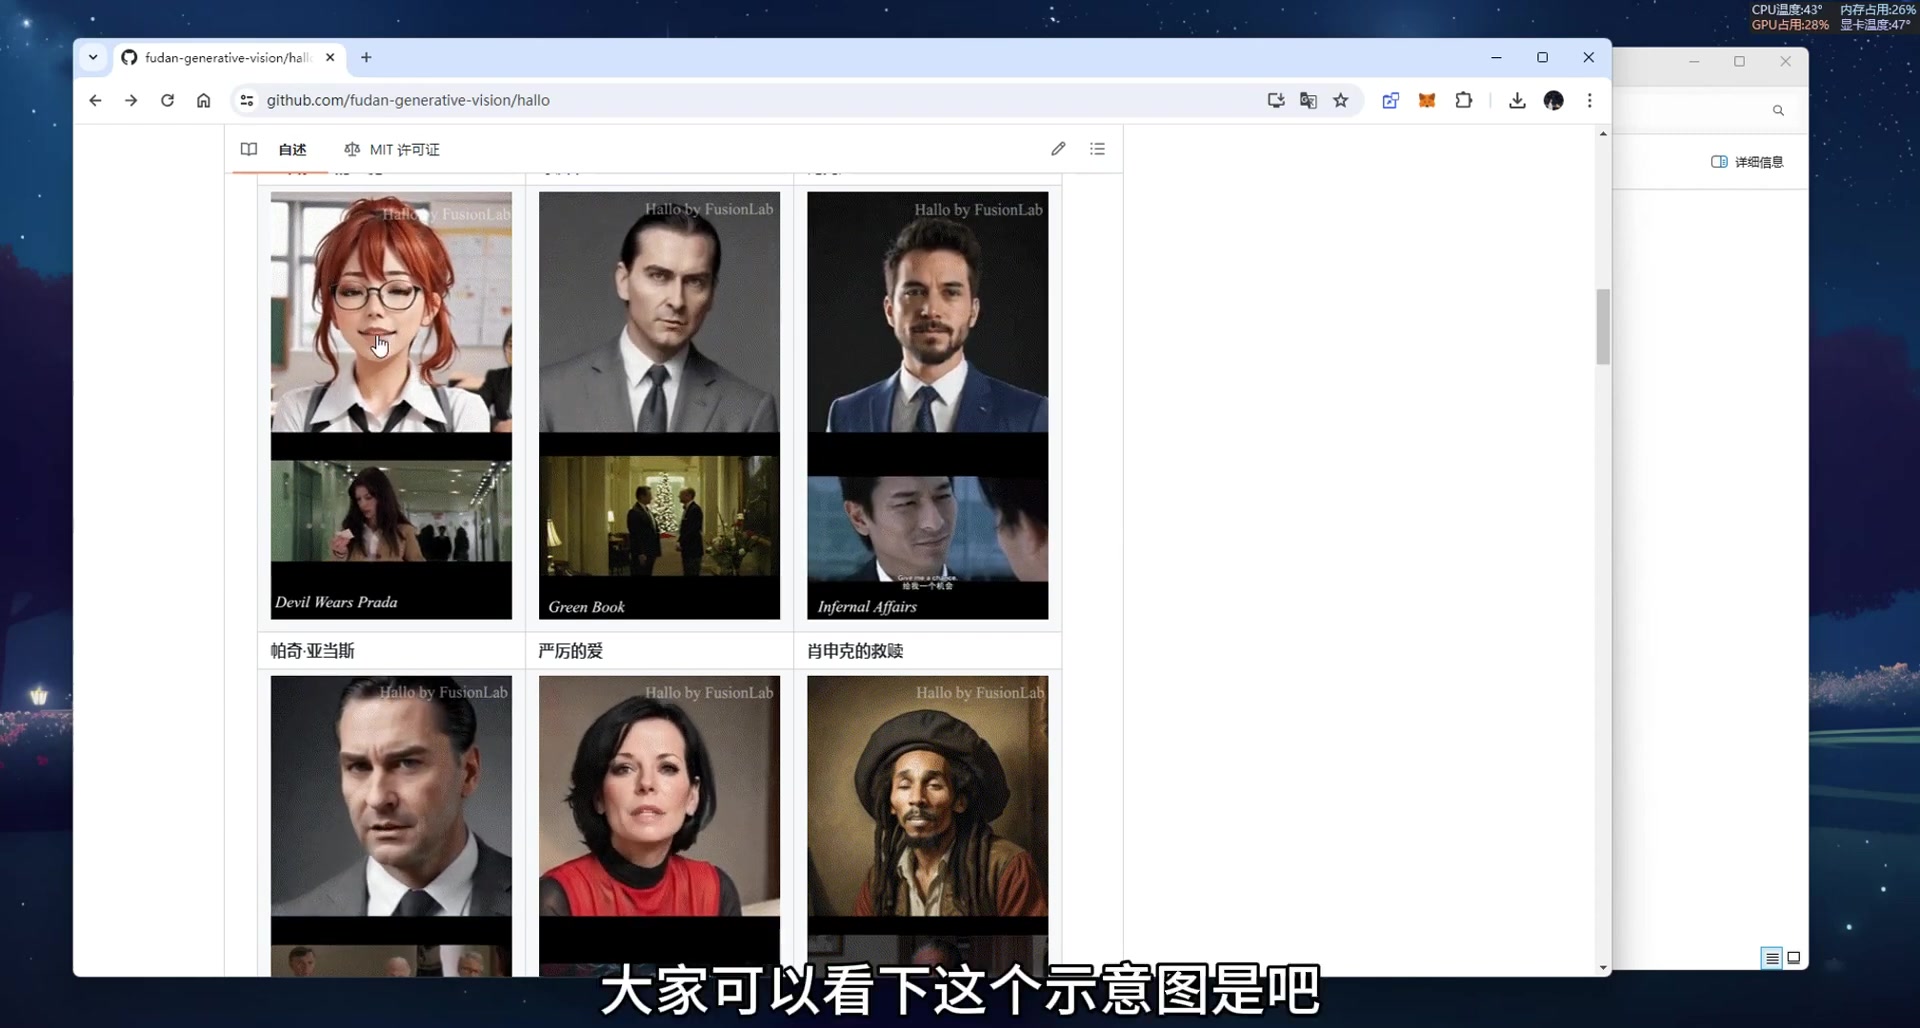Select the 自述 README tab

point(292,149)
